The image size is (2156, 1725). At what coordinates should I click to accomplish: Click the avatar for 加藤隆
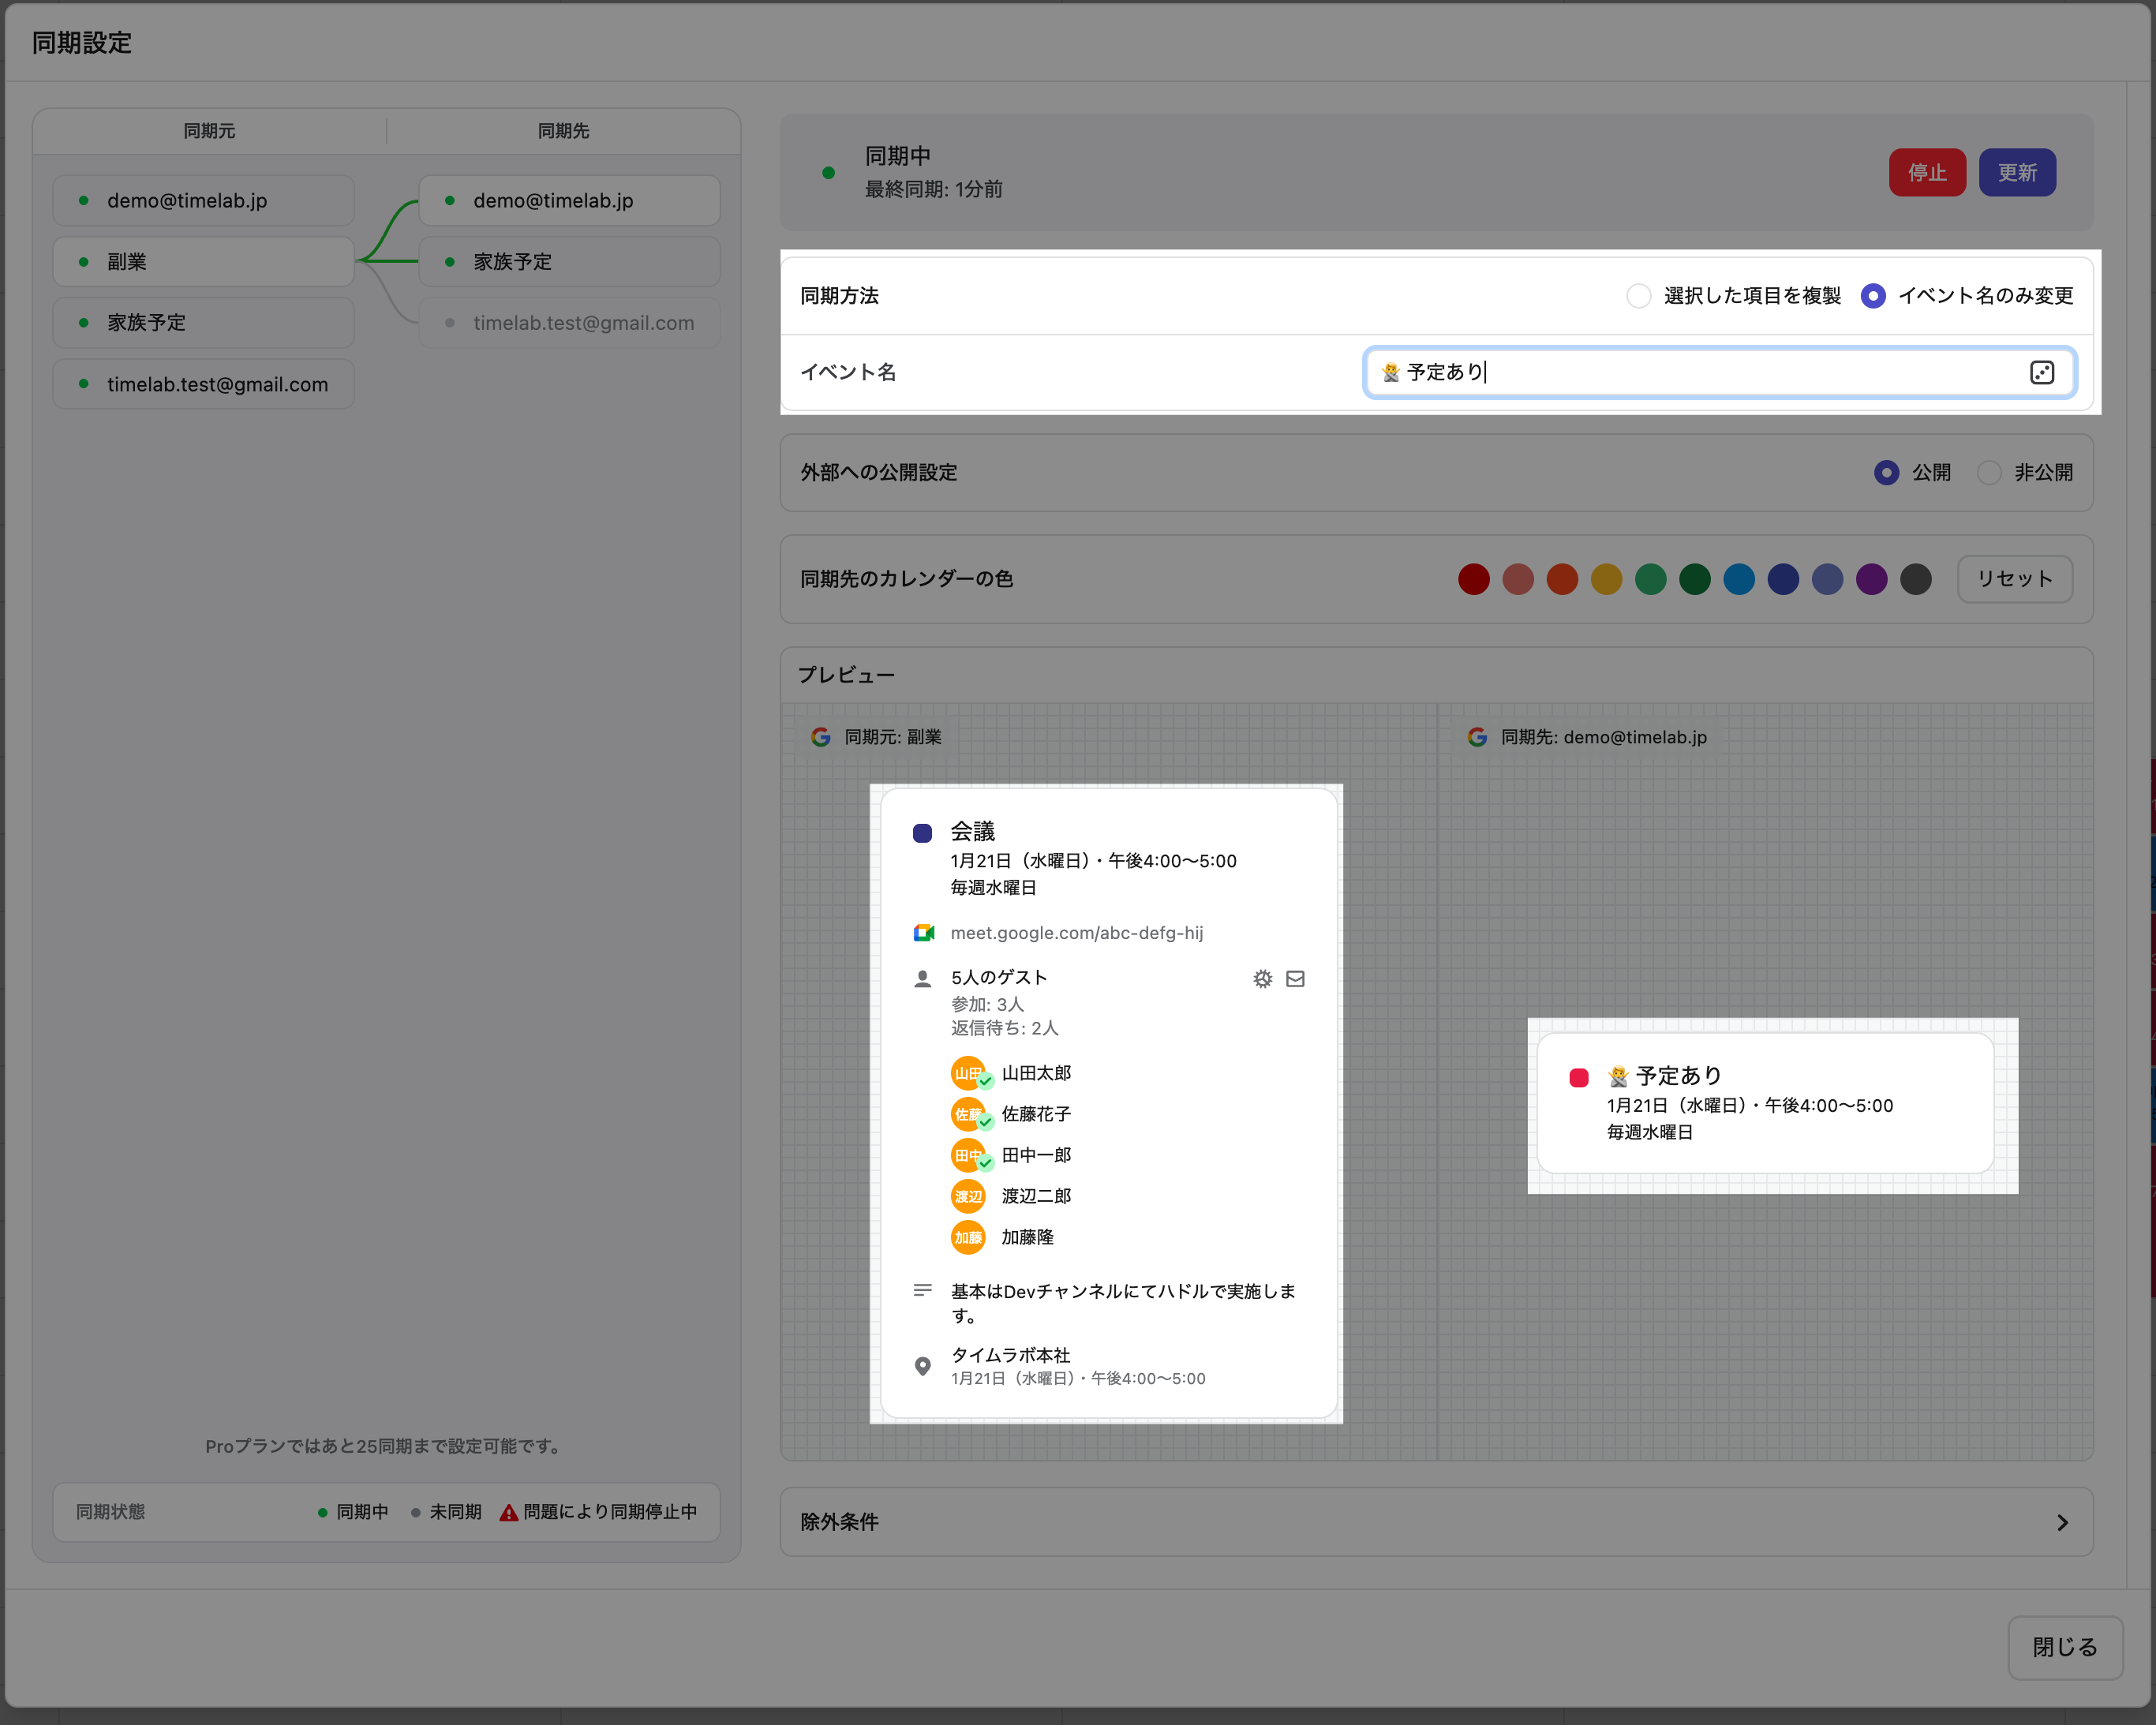point(968,1237)
